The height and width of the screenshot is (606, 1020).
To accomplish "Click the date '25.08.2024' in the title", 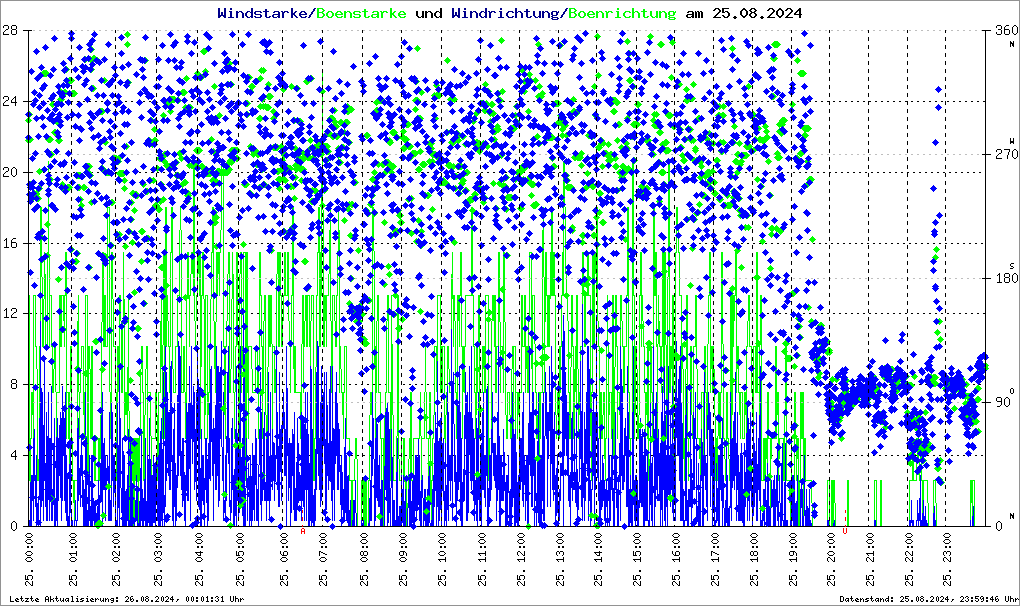I will coord(757,13).
